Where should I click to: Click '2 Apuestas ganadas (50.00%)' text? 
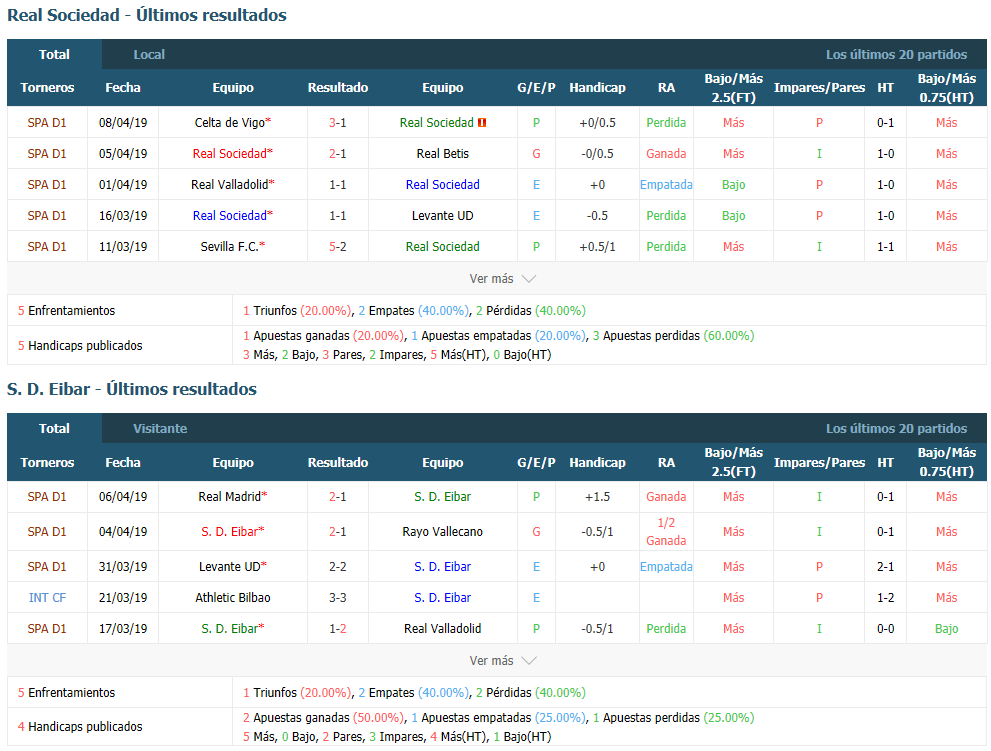[324, 717]
